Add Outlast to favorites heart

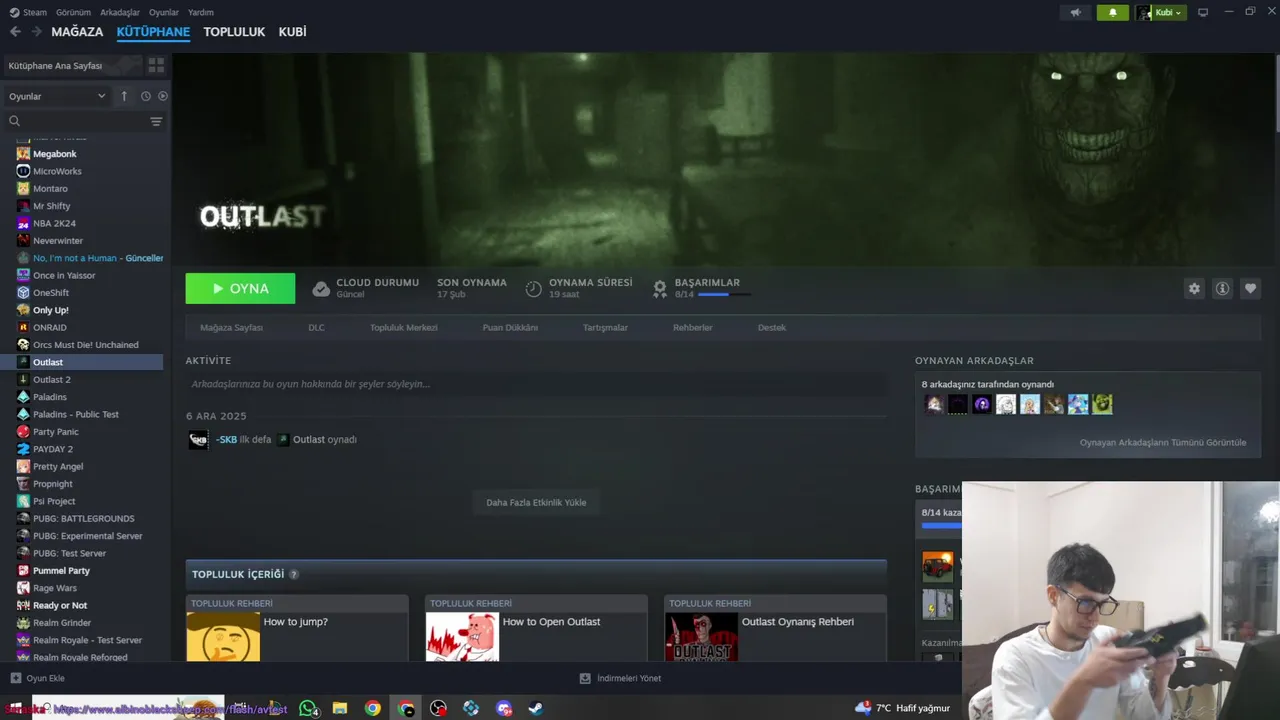[1250, 288]
